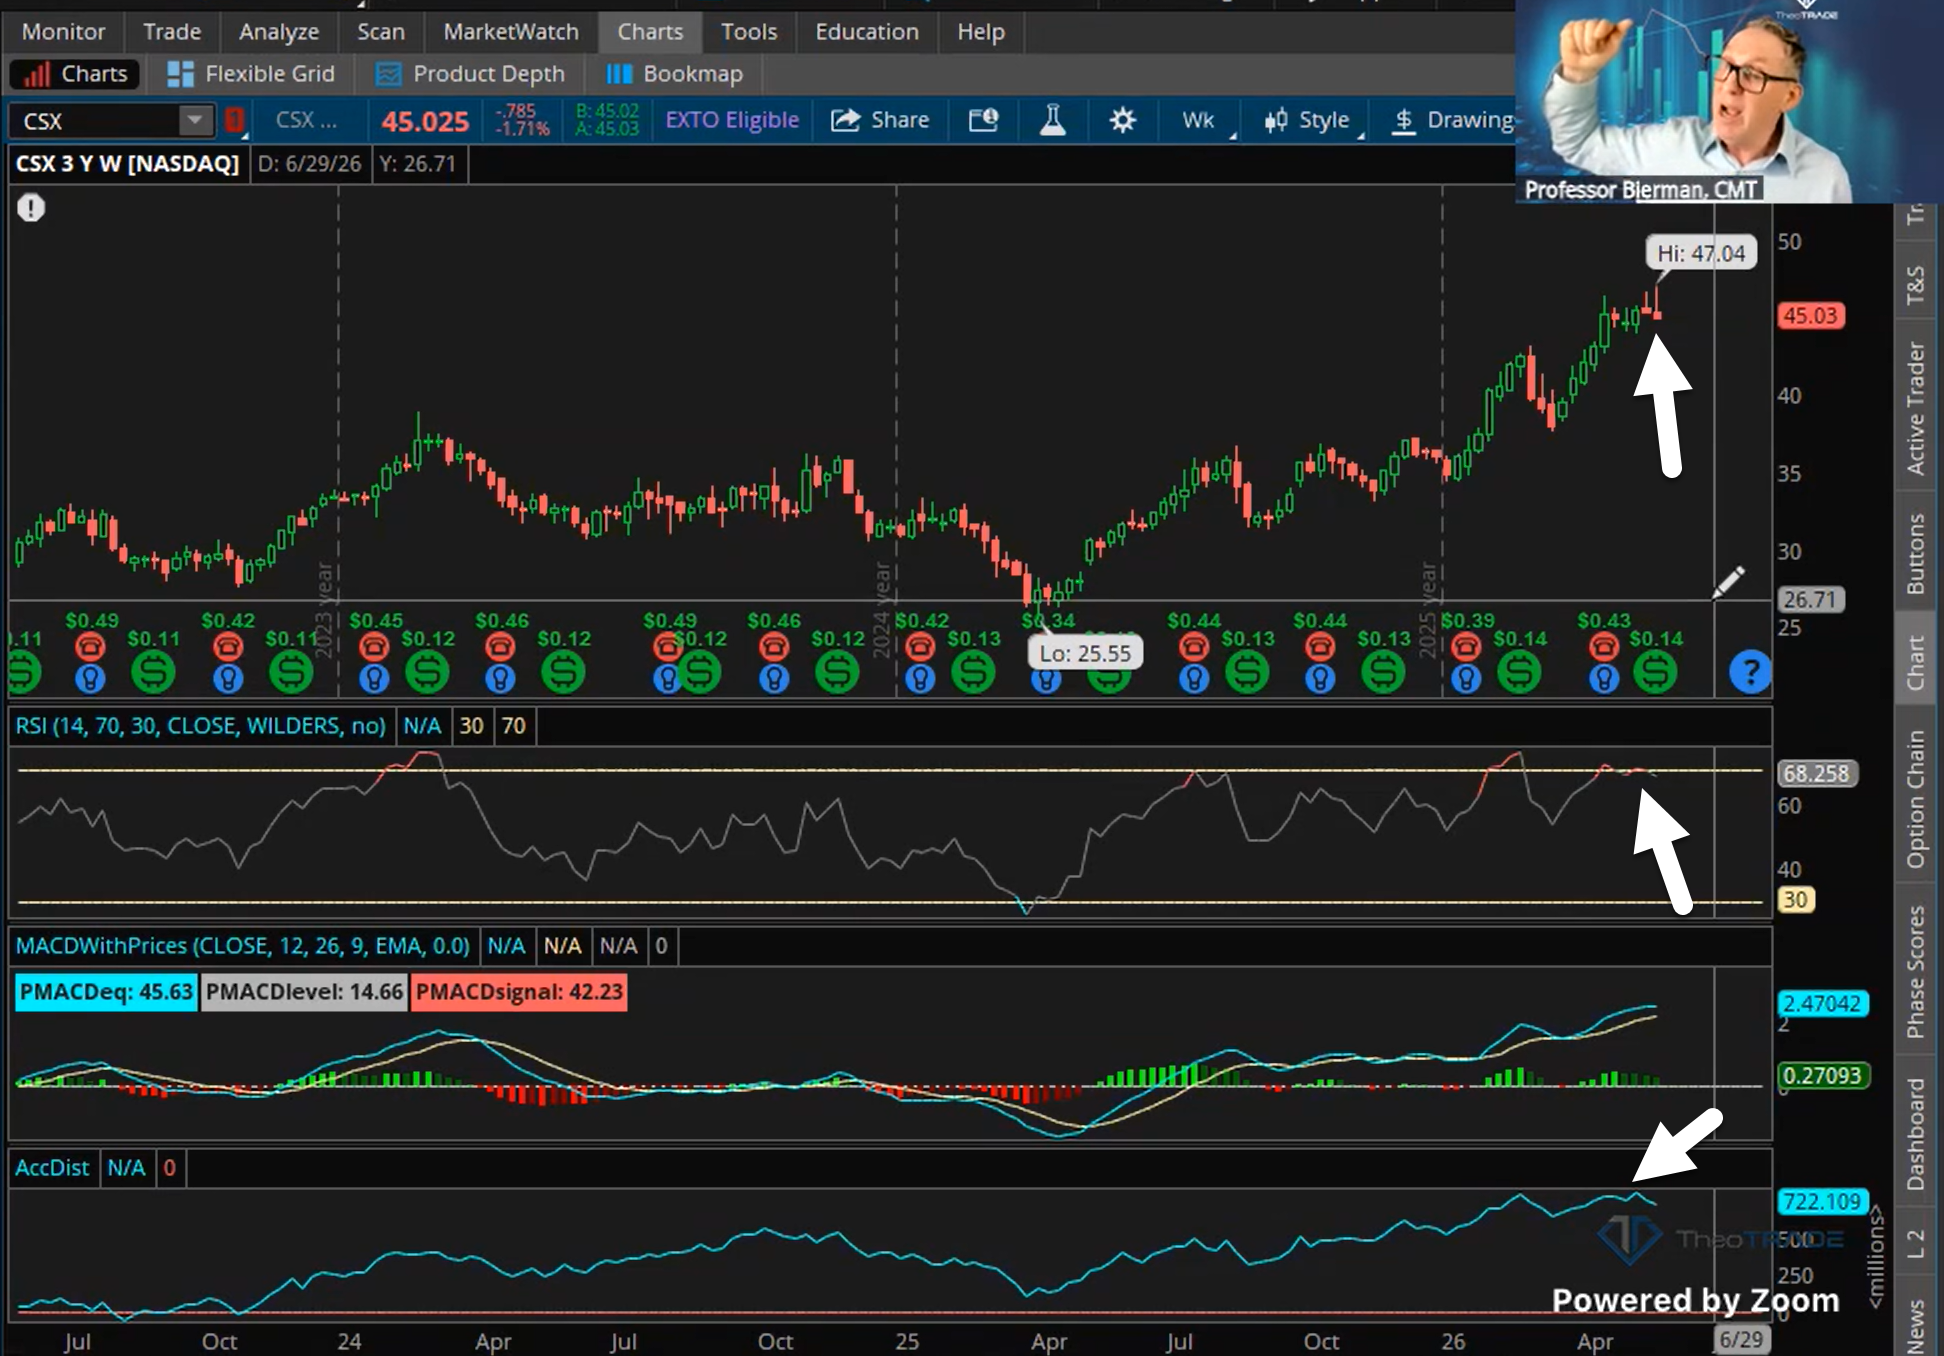Click the MACDWithPrices study label
Image resolution: width=1944 pixels, height=1356 pixels.
pyautogui.click(x=242, y=945)
